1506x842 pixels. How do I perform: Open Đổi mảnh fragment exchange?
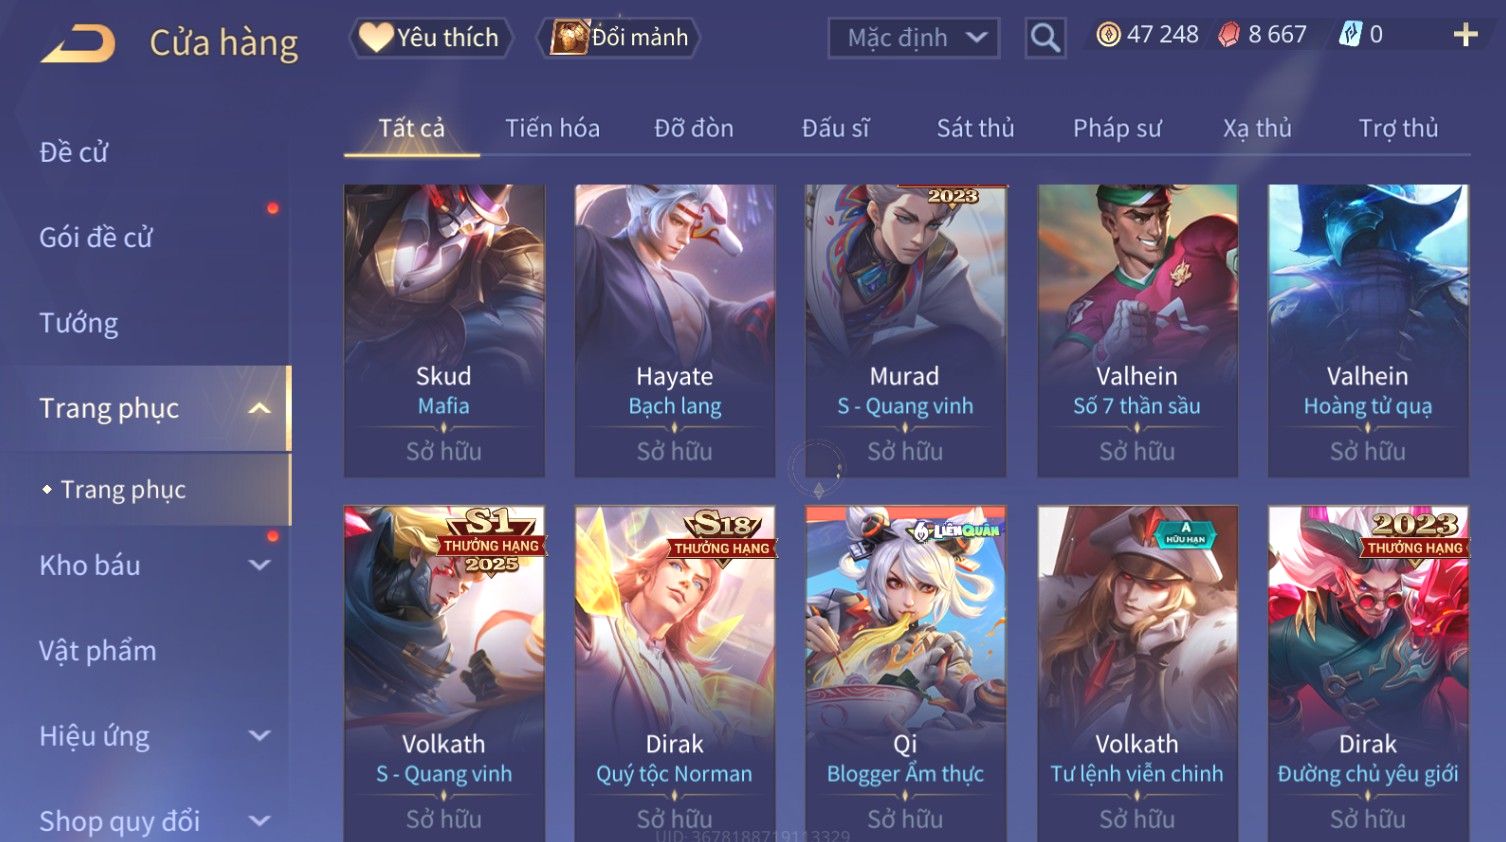point(619,38)
